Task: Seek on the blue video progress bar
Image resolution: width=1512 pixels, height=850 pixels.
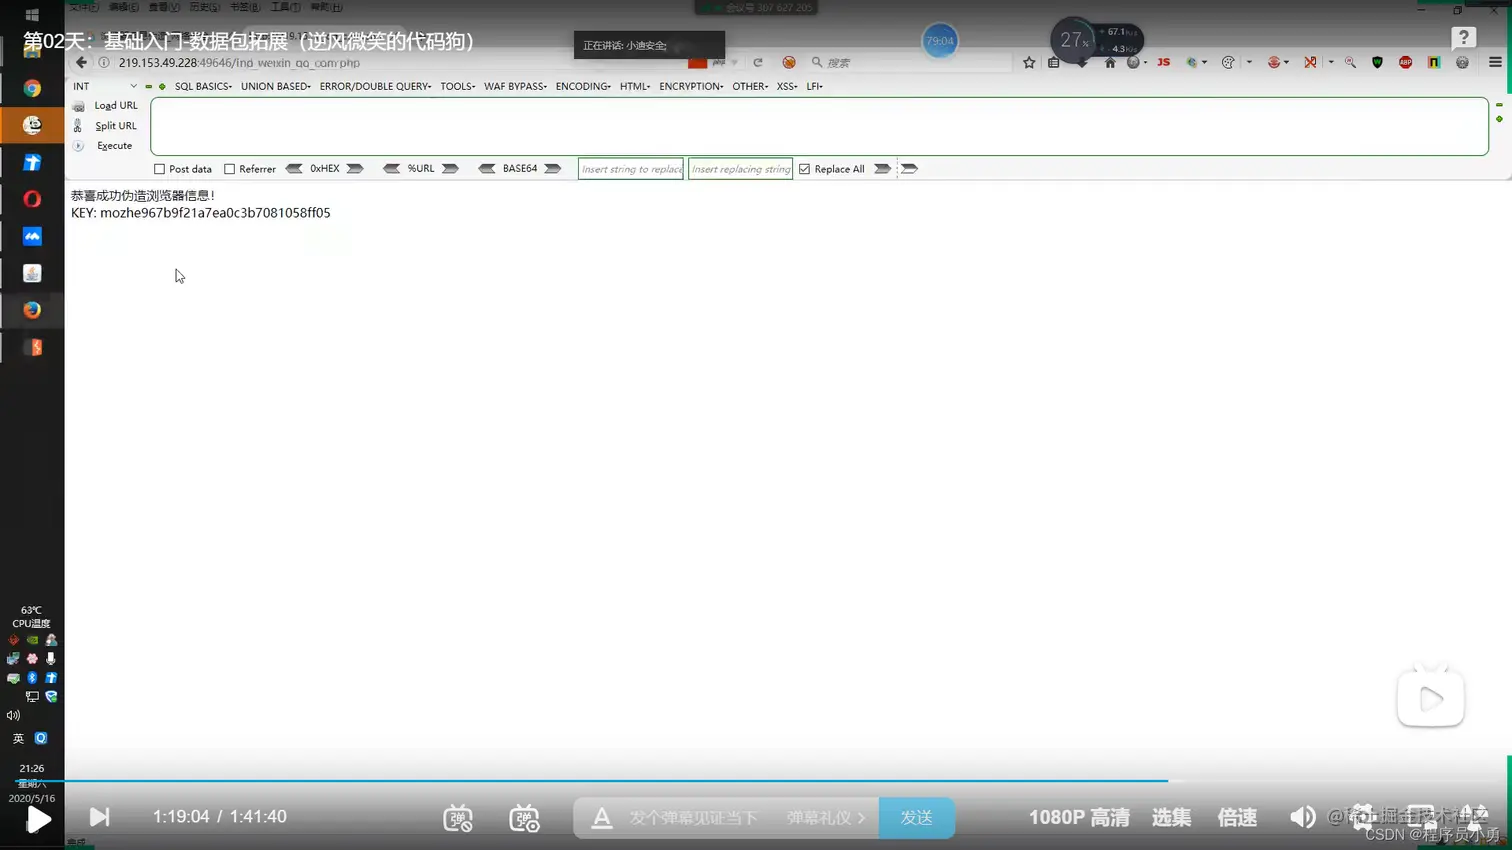Action: click(616, 780)
